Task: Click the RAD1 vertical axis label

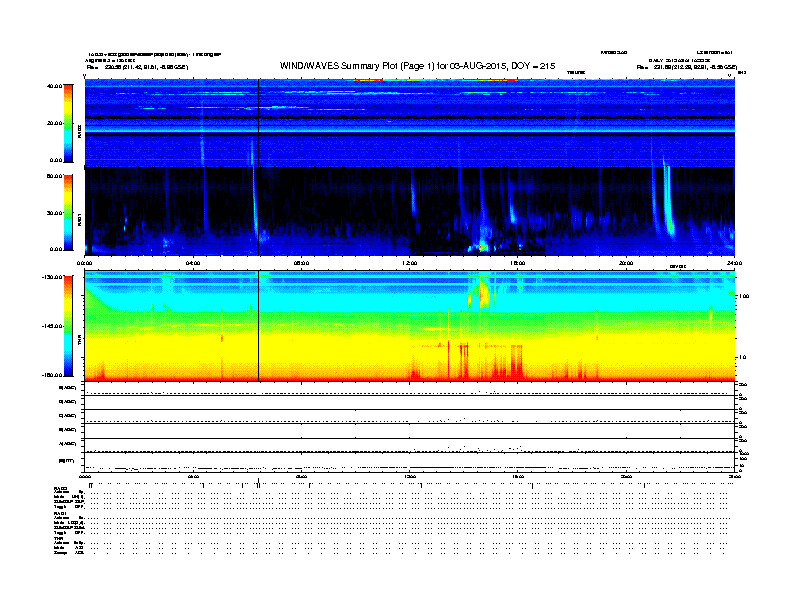Action: click(79, 219)
